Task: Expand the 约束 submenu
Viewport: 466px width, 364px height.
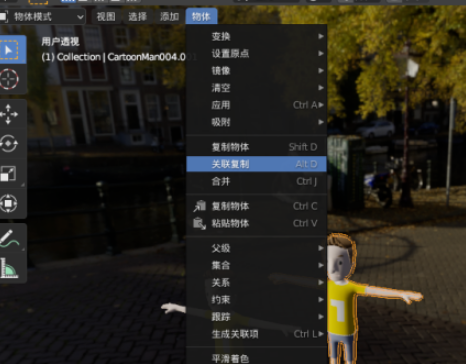Action: (256, 300)
